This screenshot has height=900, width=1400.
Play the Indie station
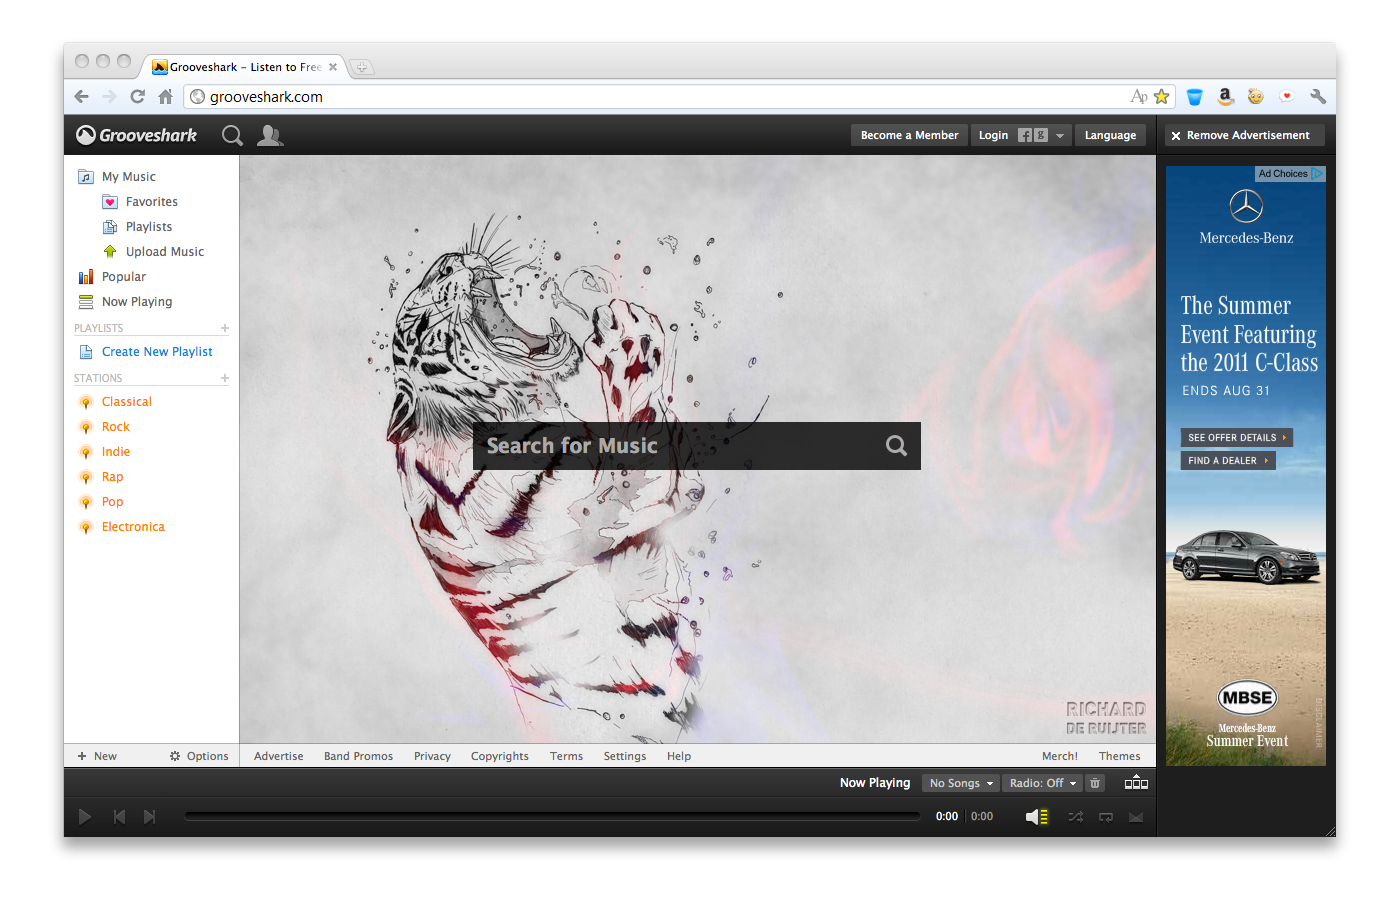click(x=115, y=452)
